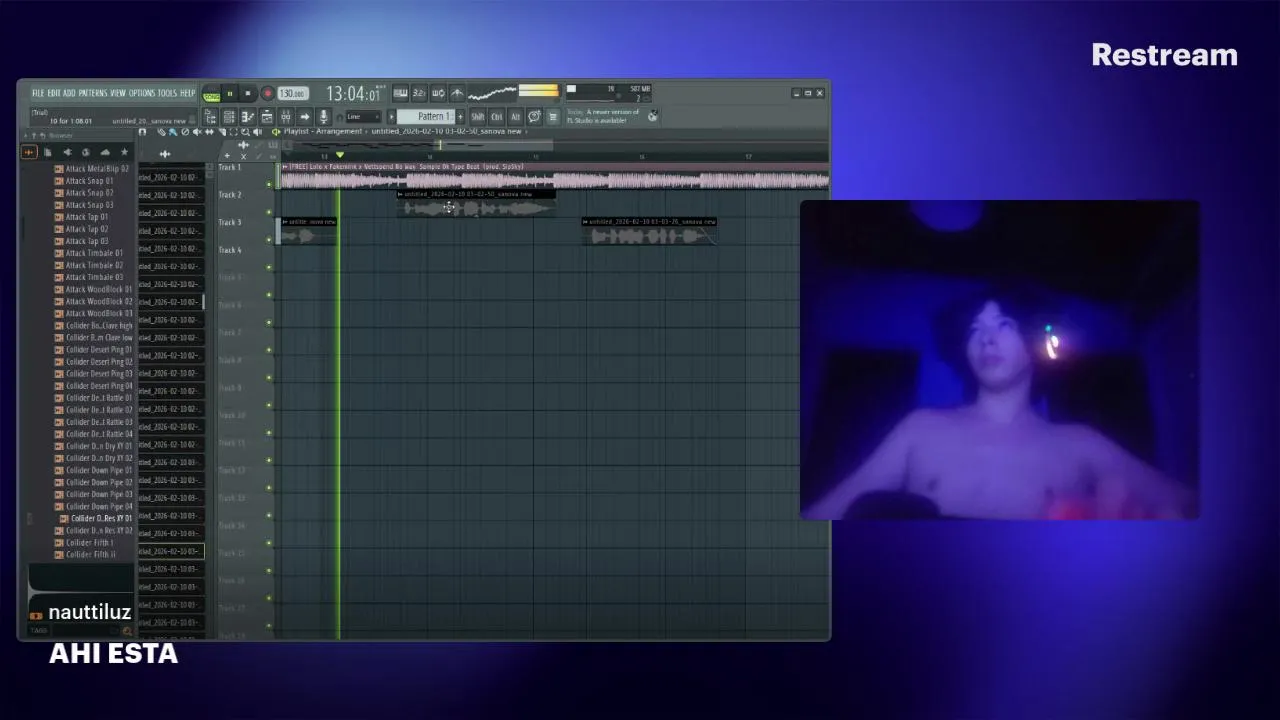Select browser 'All' tab icon
The height and width of the screenshot is (720, 1280).
click(28, 152)
